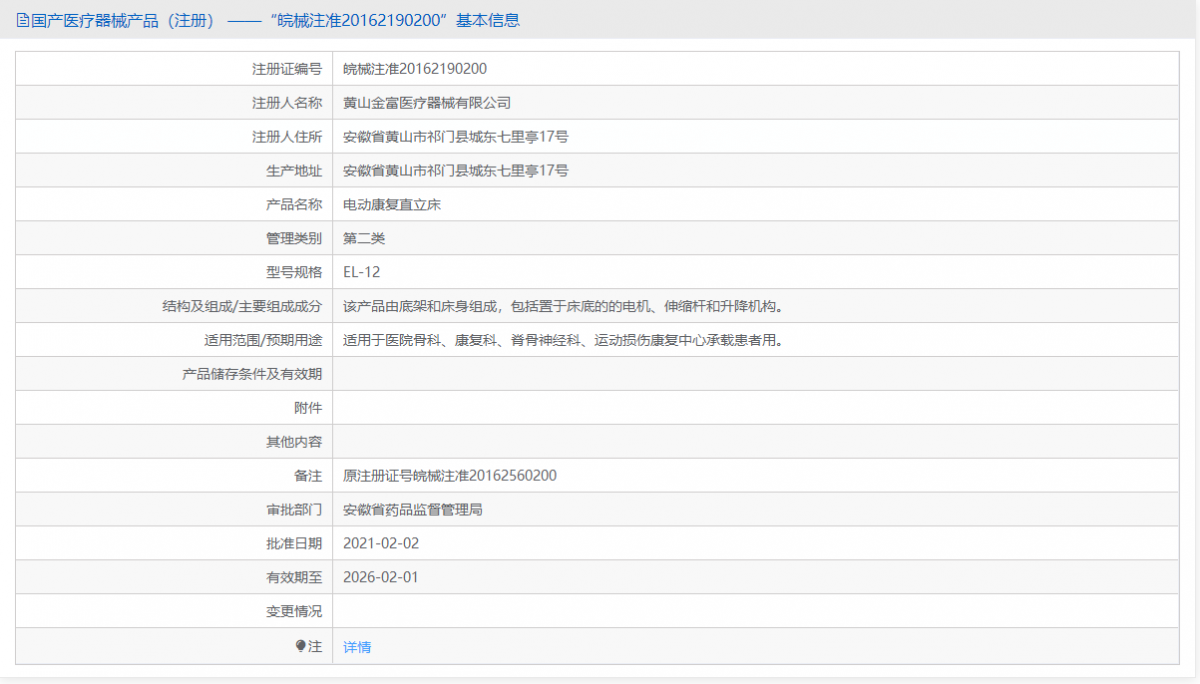Screen dimensions: 1200x684
Task: Click the 附件 row label
Action: pos(308,408)
